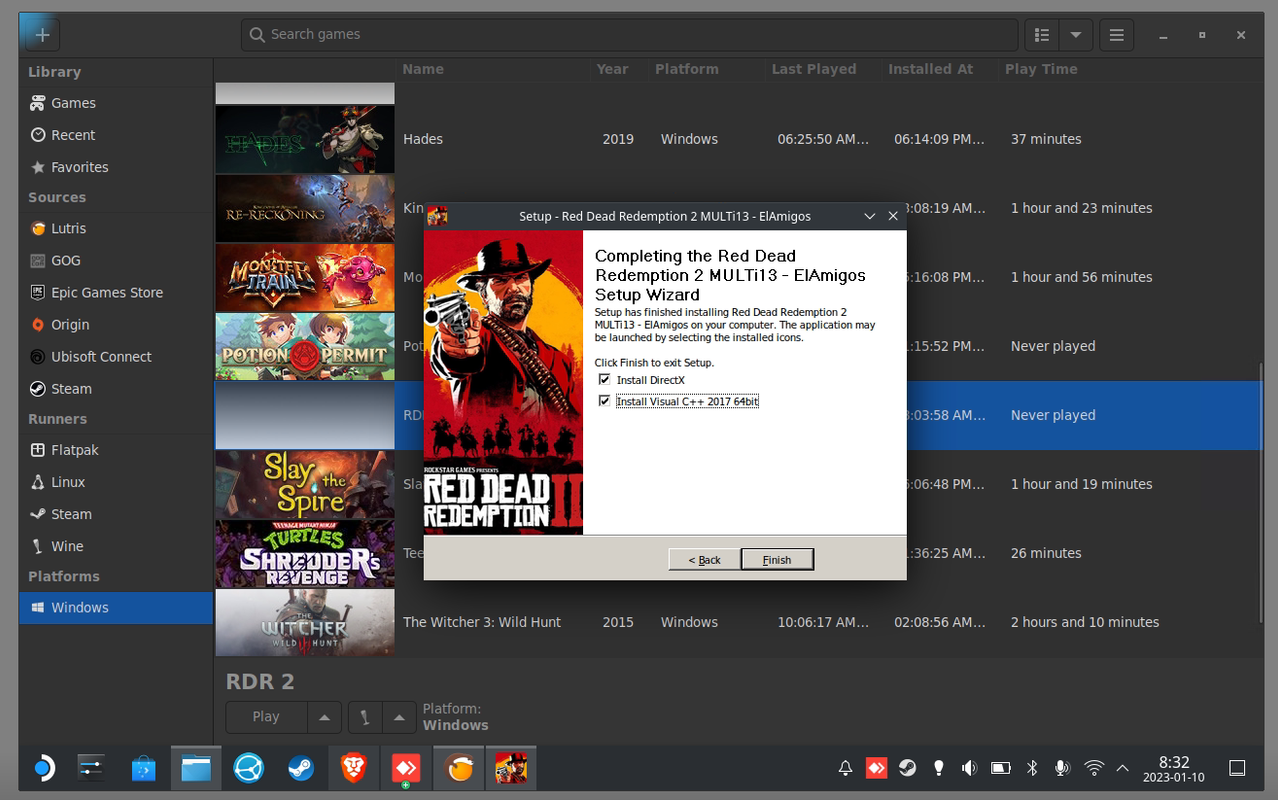Viewport: 1278px width, 800px height.
Task: Switch to list view with the view icon
Action: tap(1041, 34)
